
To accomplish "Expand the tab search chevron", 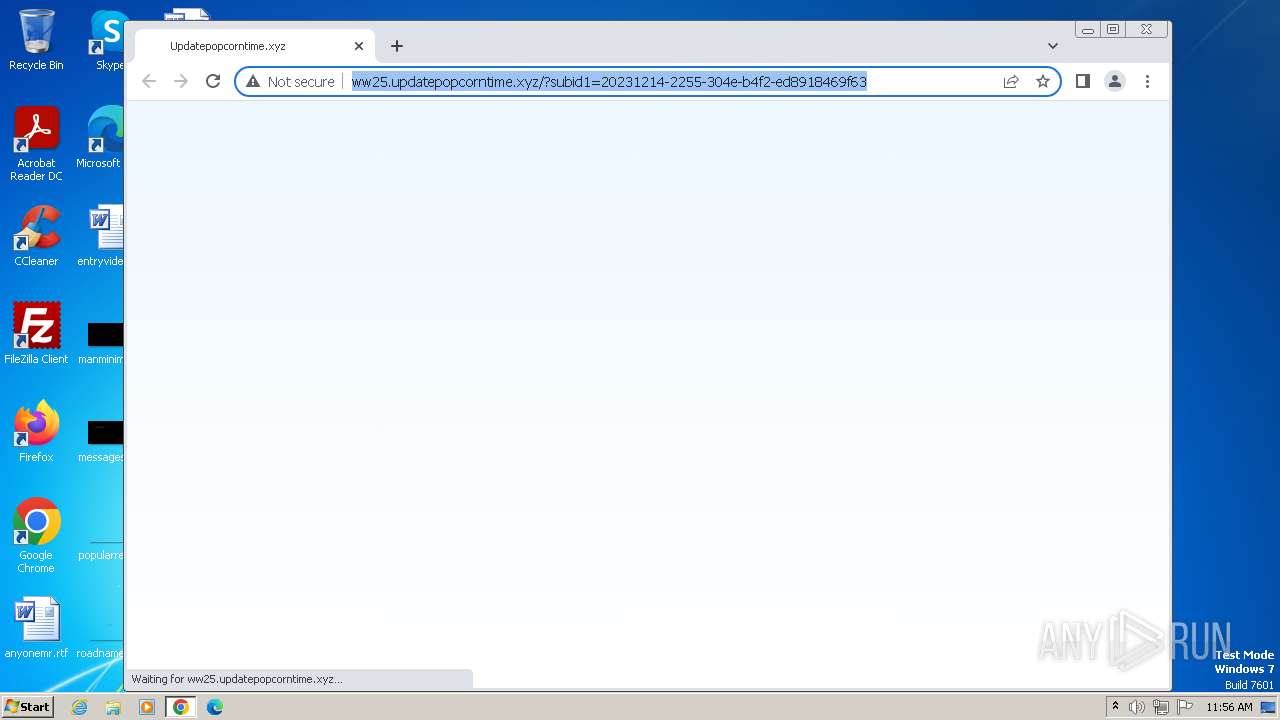I will pyautogui.click(x=1052, y=46).
